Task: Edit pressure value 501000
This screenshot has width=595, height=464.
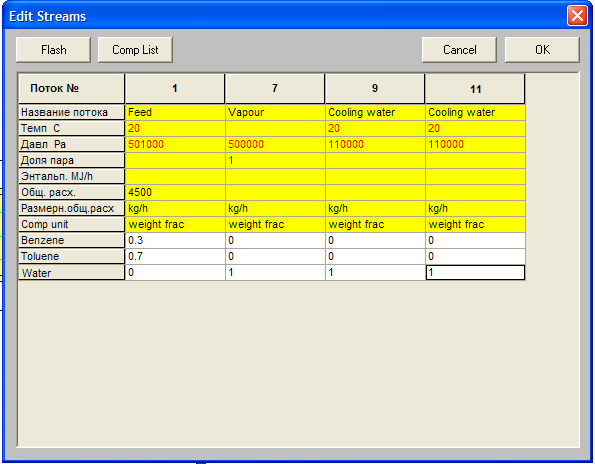Action: [175, 144]
